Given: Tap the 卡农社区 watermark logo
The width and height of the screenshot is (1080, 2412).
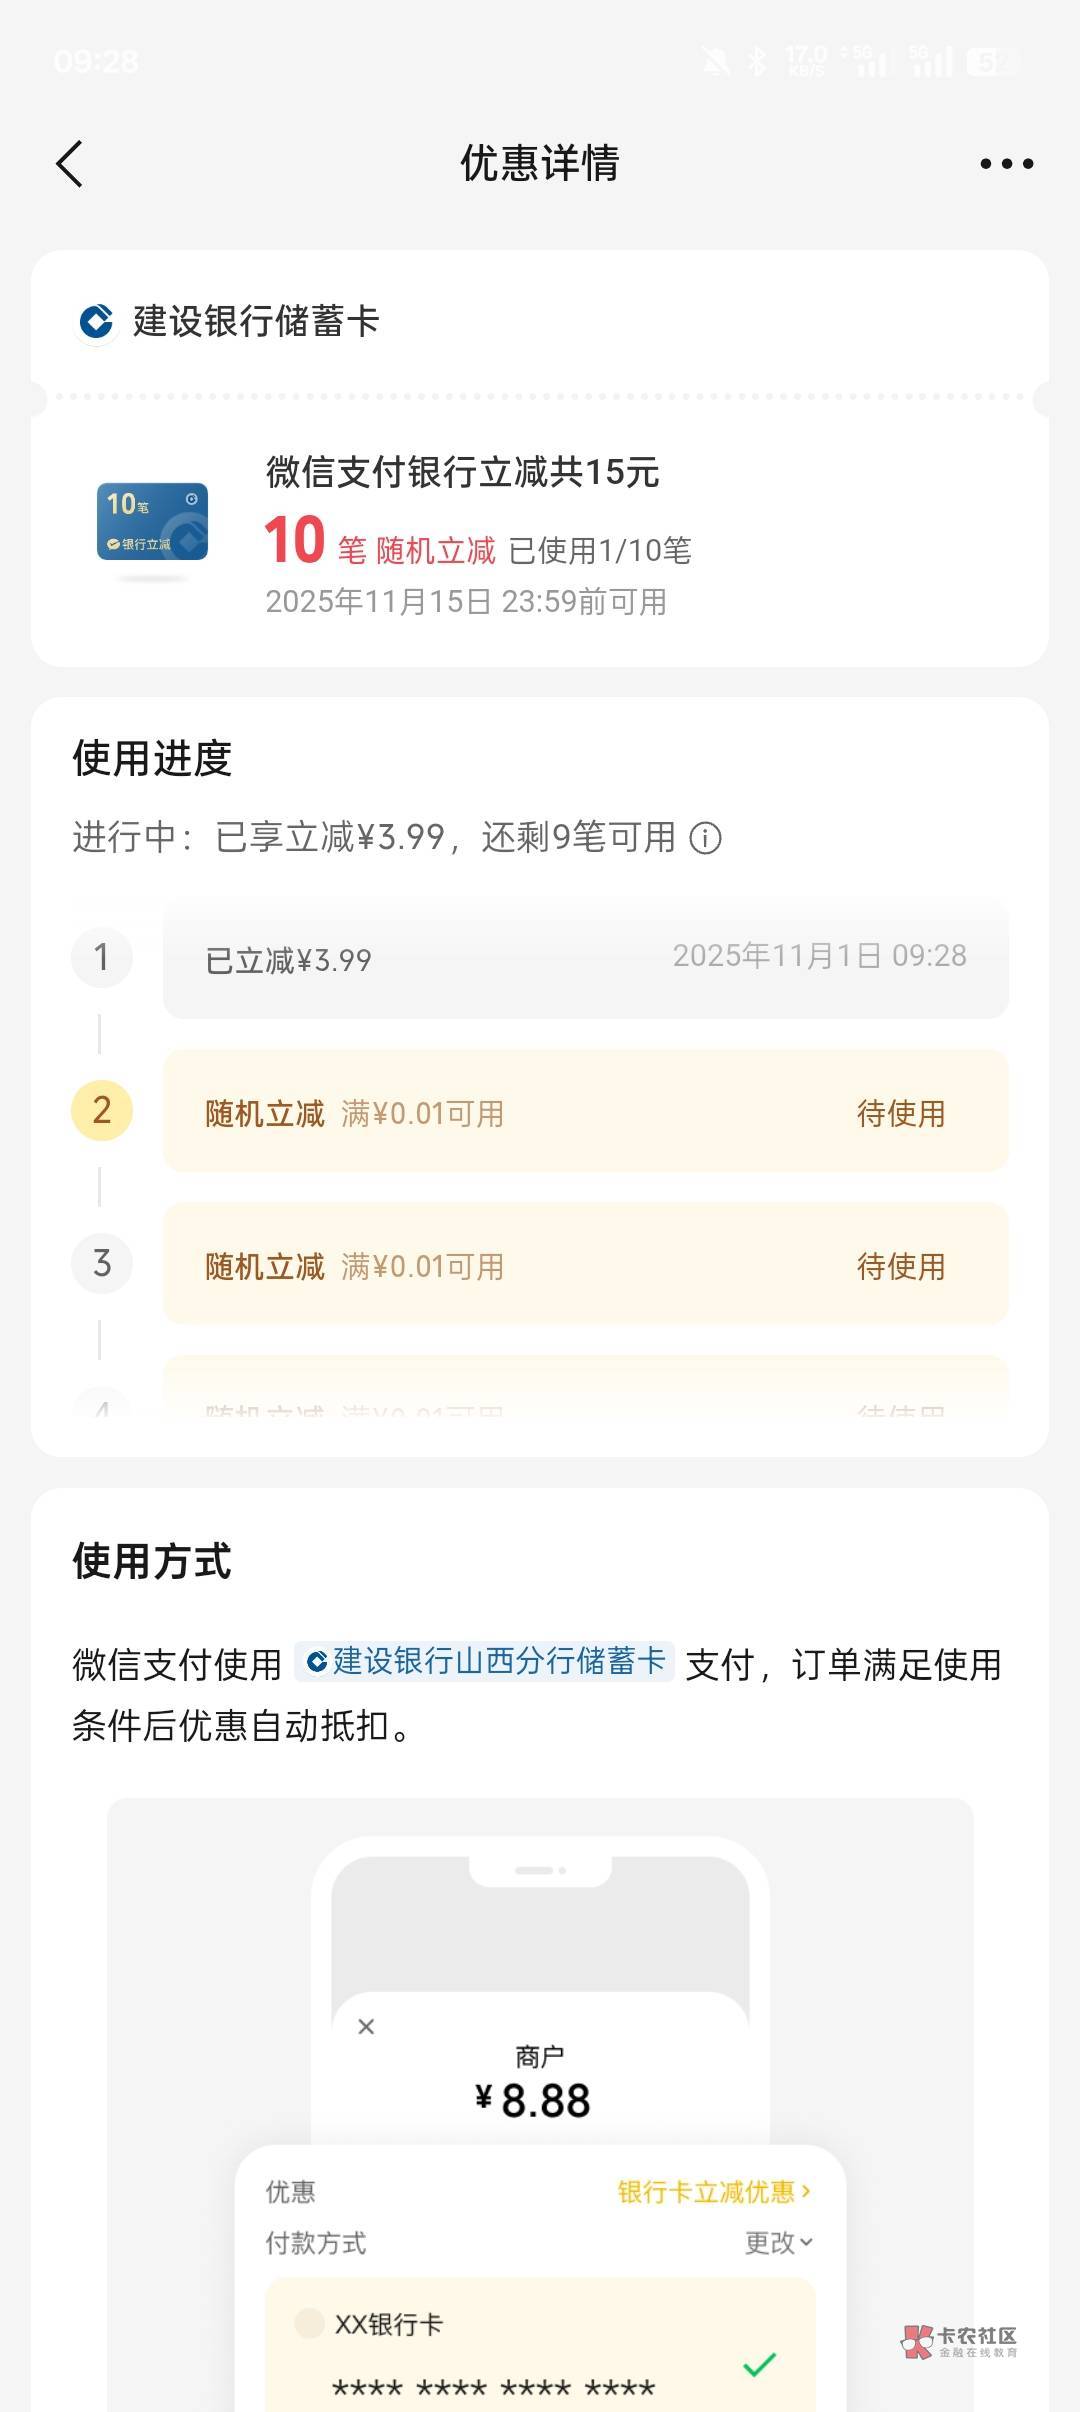Looking at the screenshot, I should tap(958, 2341).
